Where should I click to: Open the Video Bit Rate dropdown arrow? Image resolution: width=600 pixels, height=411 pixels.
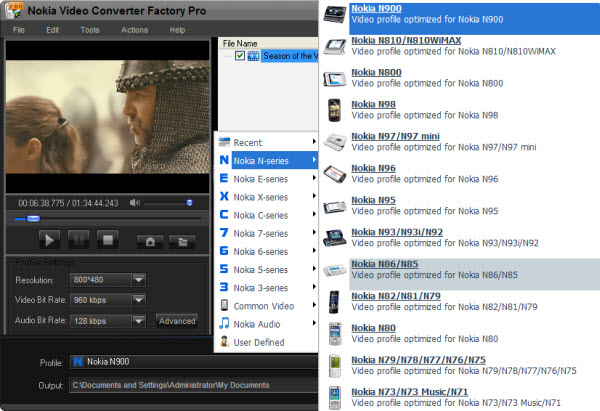[139, 300]
